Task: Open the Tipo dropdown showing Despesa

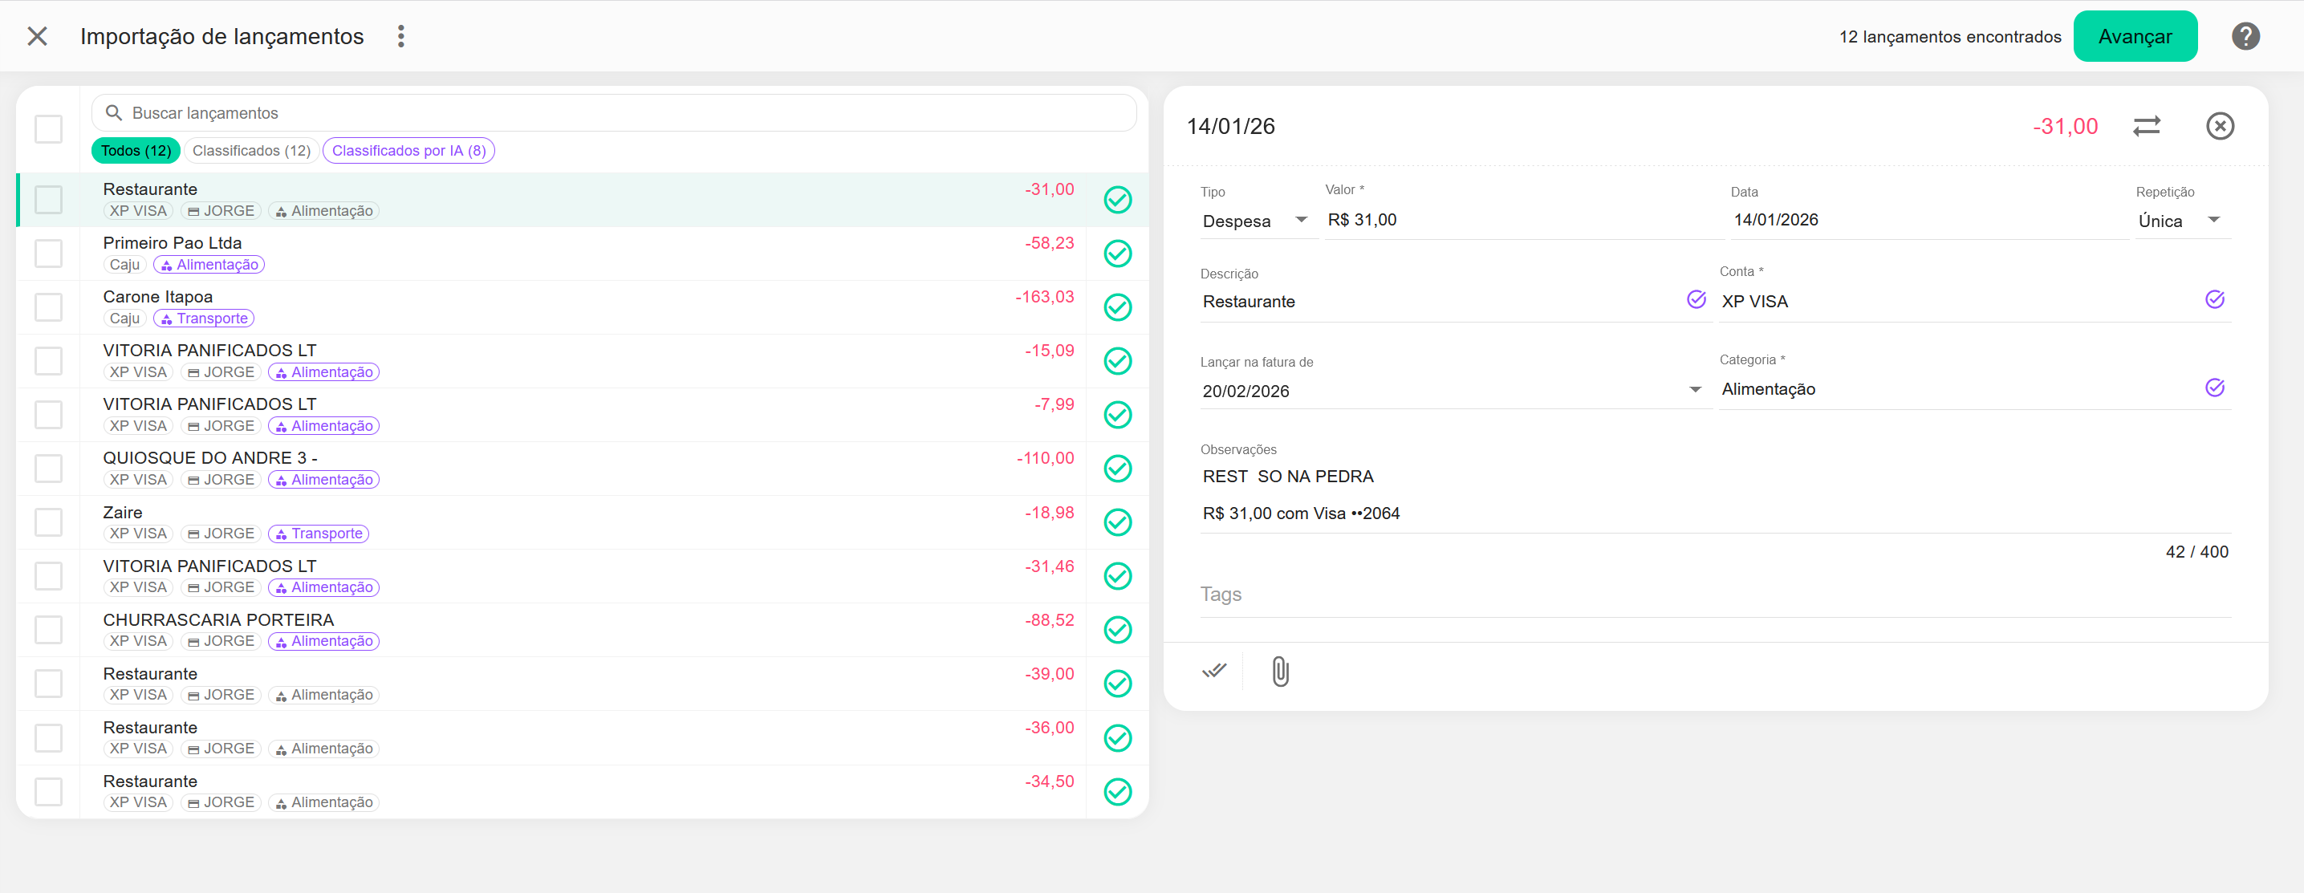Action: pyautogui.click(x=1254, y=221)
